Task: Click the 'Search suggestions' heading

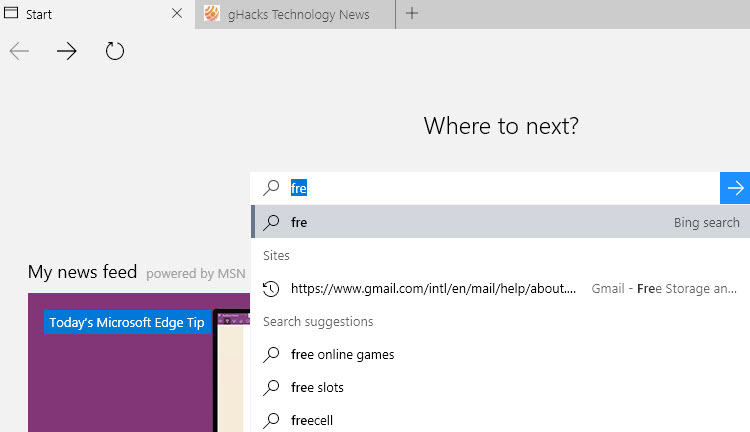Action: click(x=318, y=321)
